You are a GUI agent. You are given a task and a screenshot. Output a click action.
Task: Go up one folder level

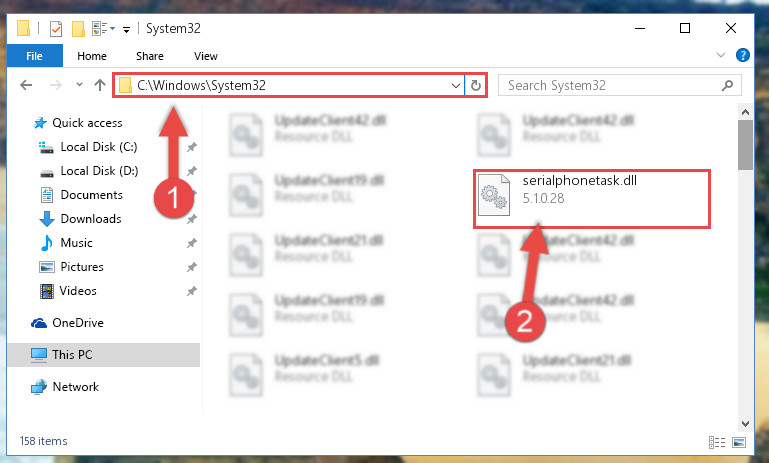coord(100,85)
